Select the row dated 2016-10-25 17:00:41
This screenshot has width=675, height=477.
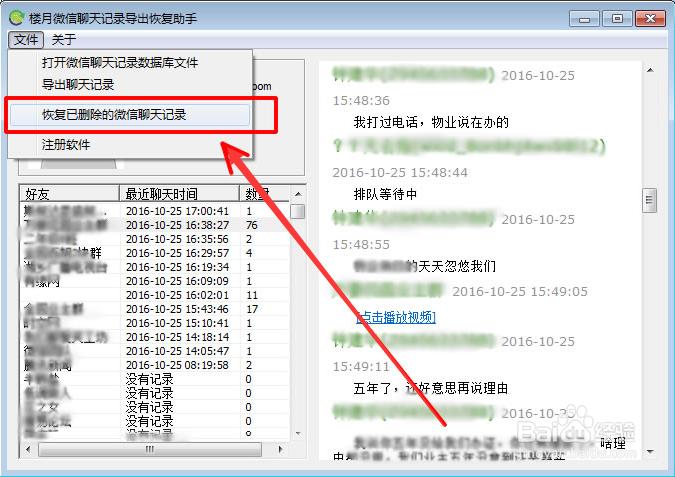(x=155, y=211)
